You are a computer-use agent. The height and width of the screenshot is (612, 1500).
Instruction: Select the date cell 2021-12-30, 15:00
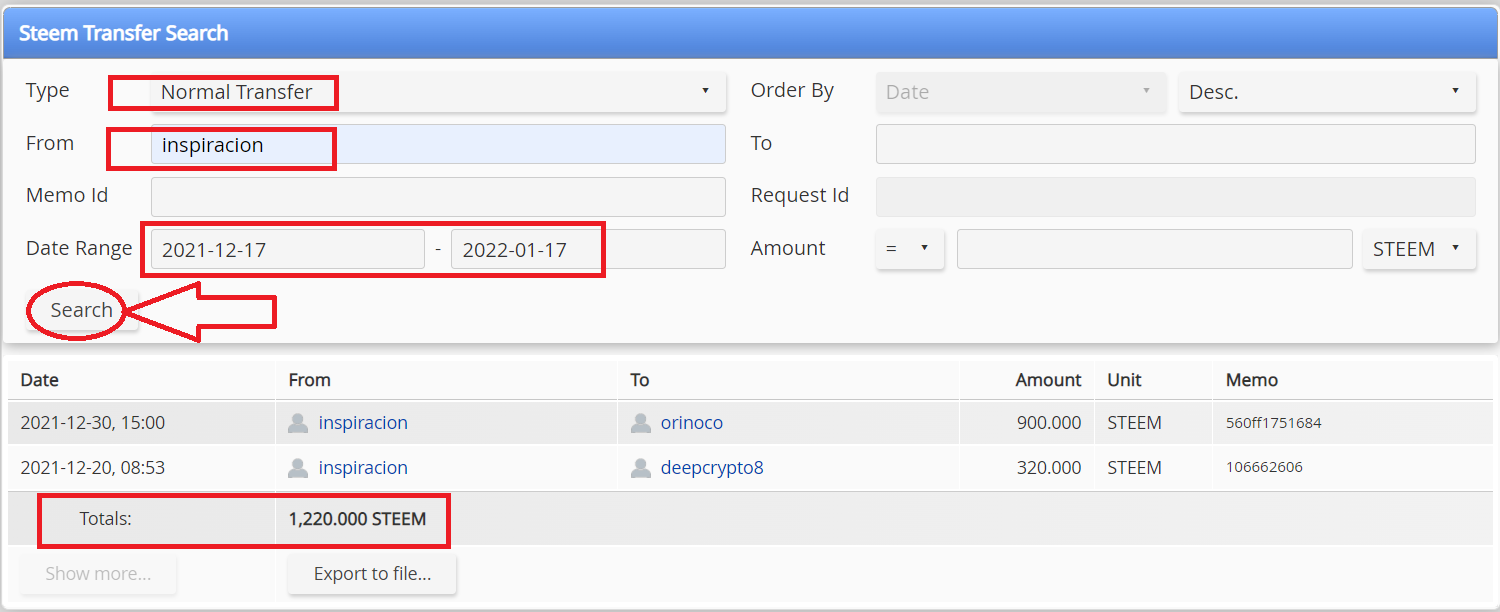click(92, 423)
